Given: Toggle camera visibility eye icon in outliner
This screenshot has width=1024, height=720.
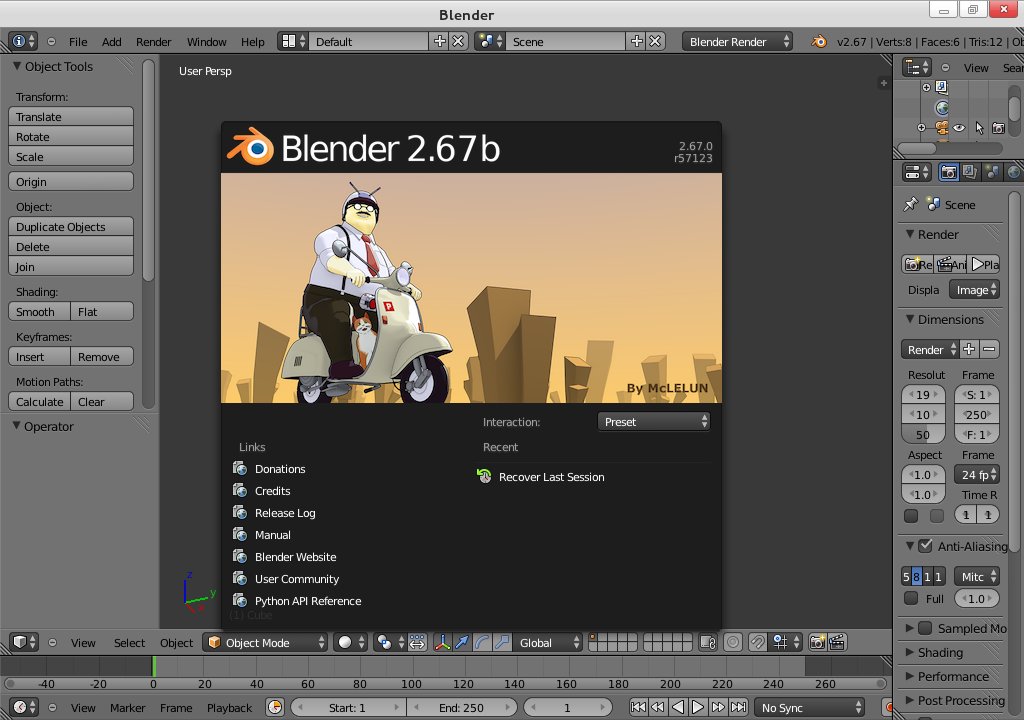Looking at the screenshot, I should pos(959,128).
